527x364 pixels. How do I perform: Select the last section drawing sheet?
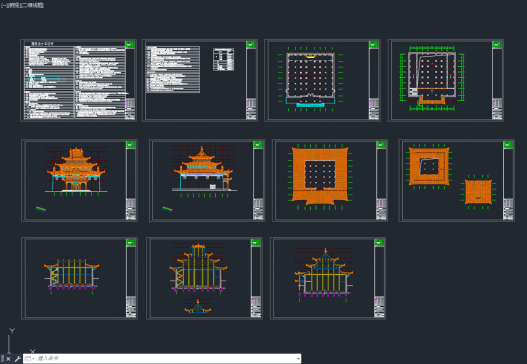coord(328,278)
